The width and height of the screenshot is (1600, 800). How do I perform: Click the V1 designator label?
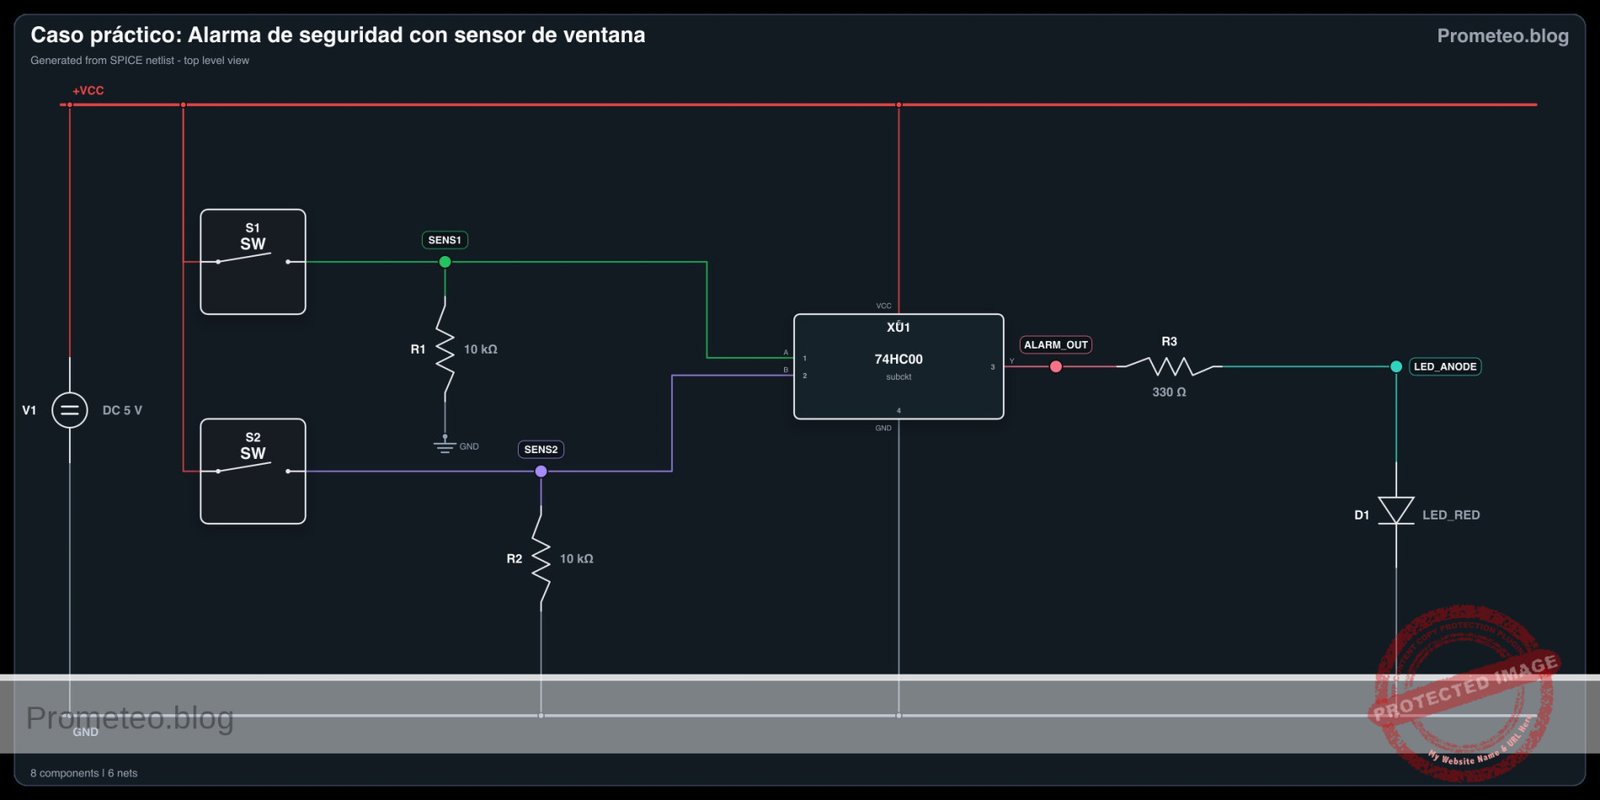coord(29,410)
